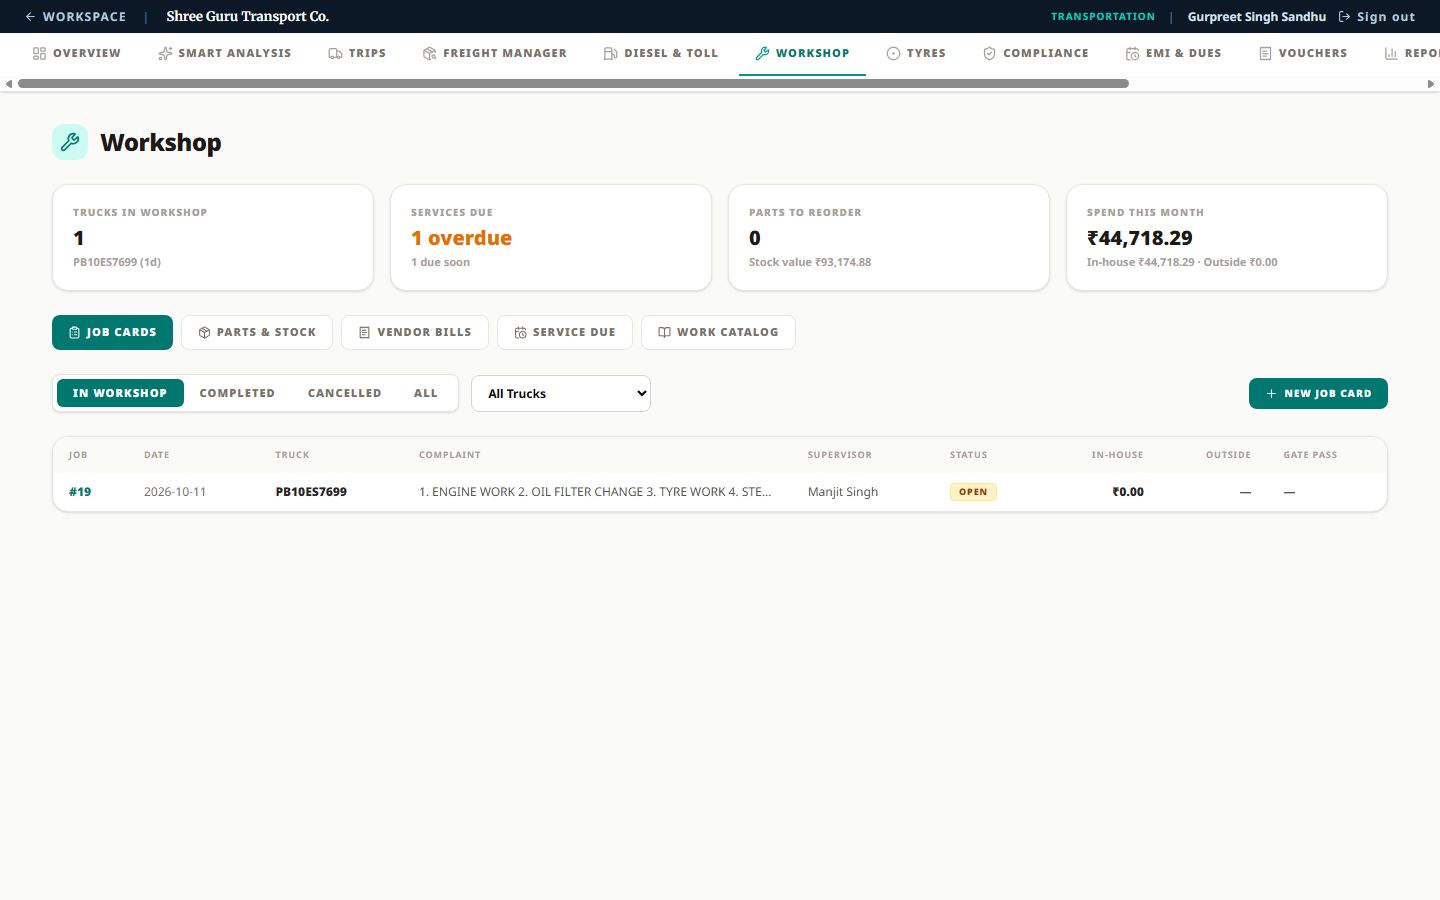The height and width of the screenshot is (900, 1440).
Task: Click the 1 overdue Services Due card
Action: pos(551,238)
